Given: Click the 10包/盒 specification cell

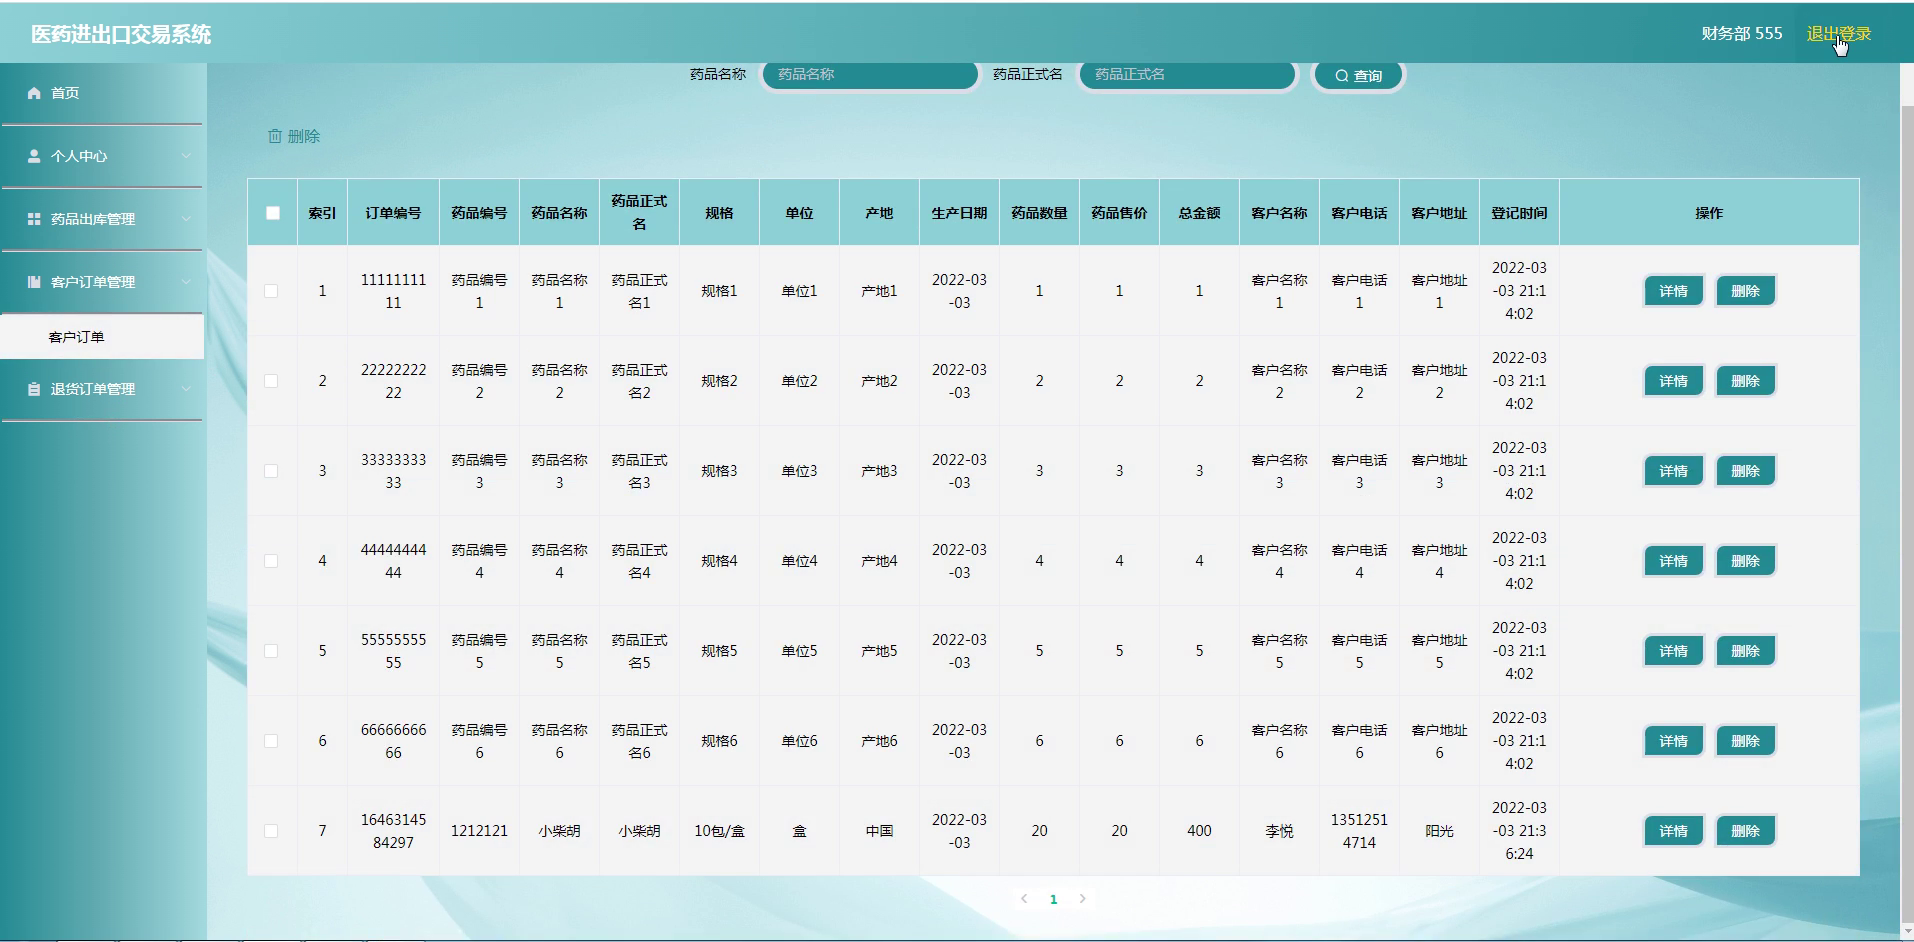Looking at the screenshot, I should [x=719, y=831].
